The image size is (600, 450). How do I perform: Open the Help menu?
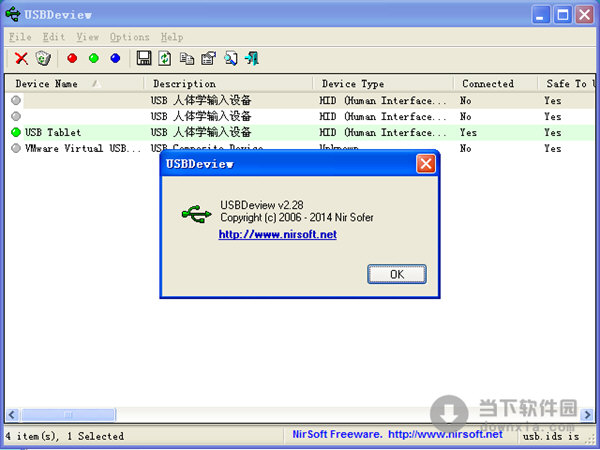(x=172, y=37)
